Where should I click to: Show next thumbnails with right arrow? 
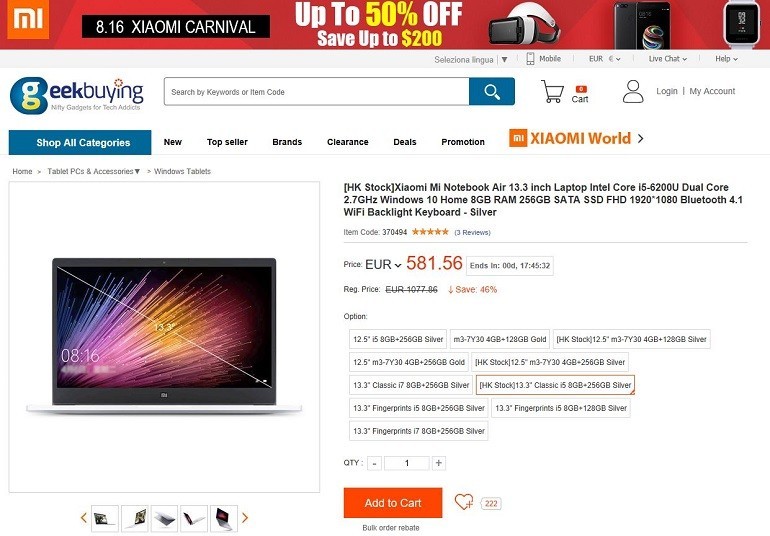tap(245, 518)
